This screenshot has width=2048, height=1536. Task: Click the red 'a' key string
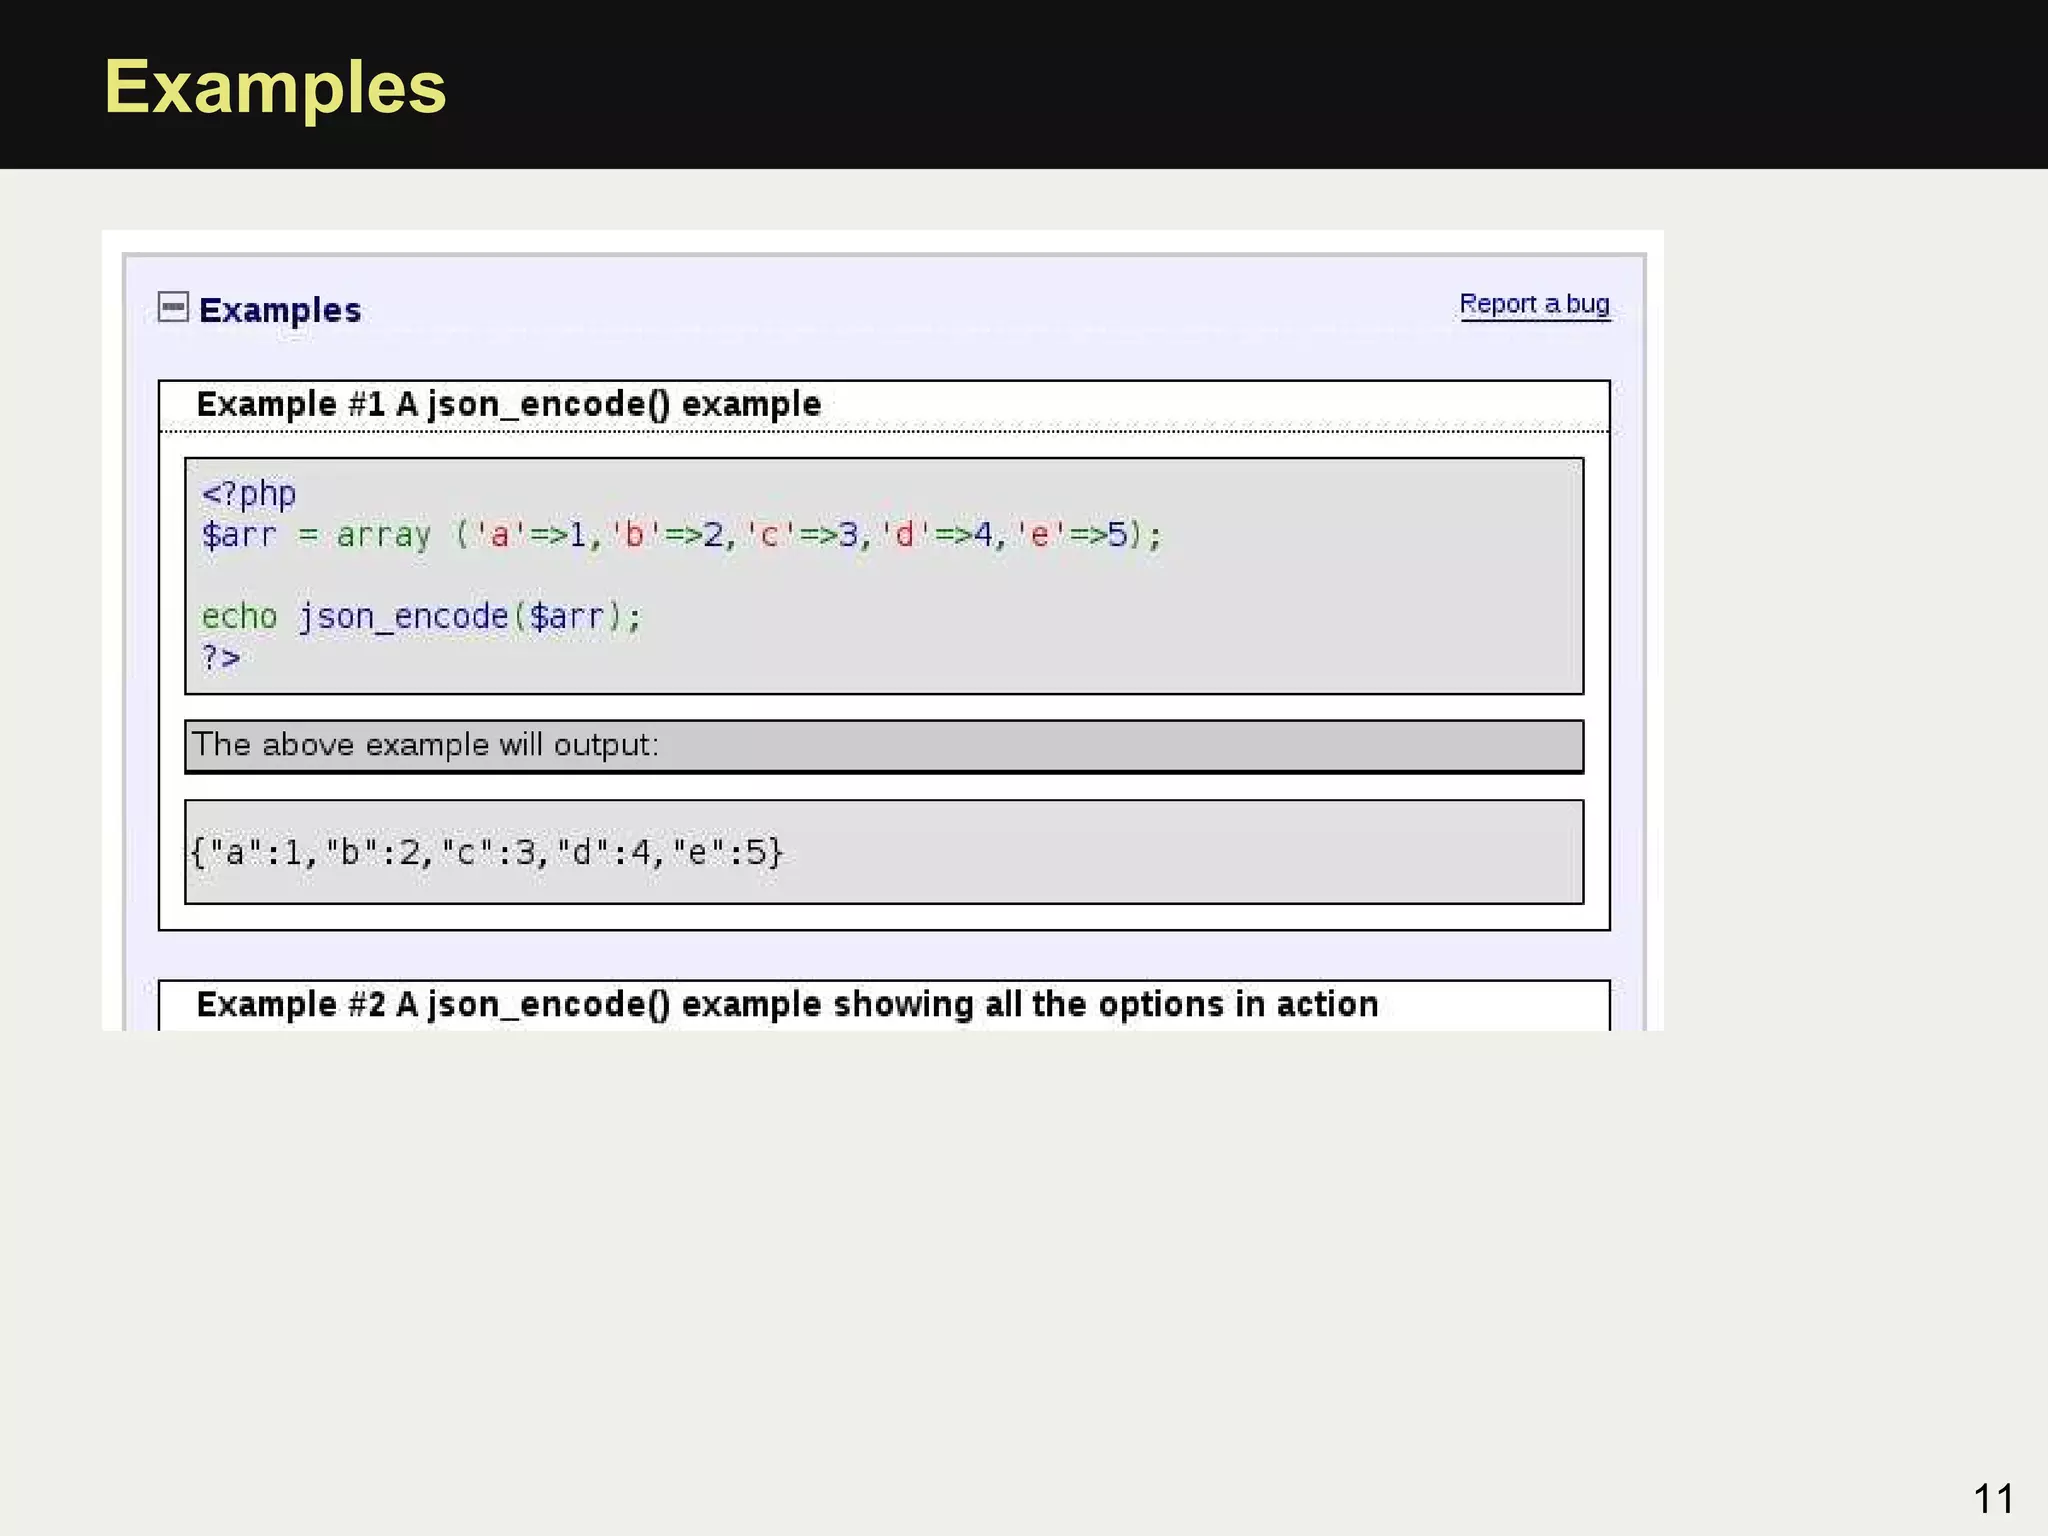[x=498, y=535]
